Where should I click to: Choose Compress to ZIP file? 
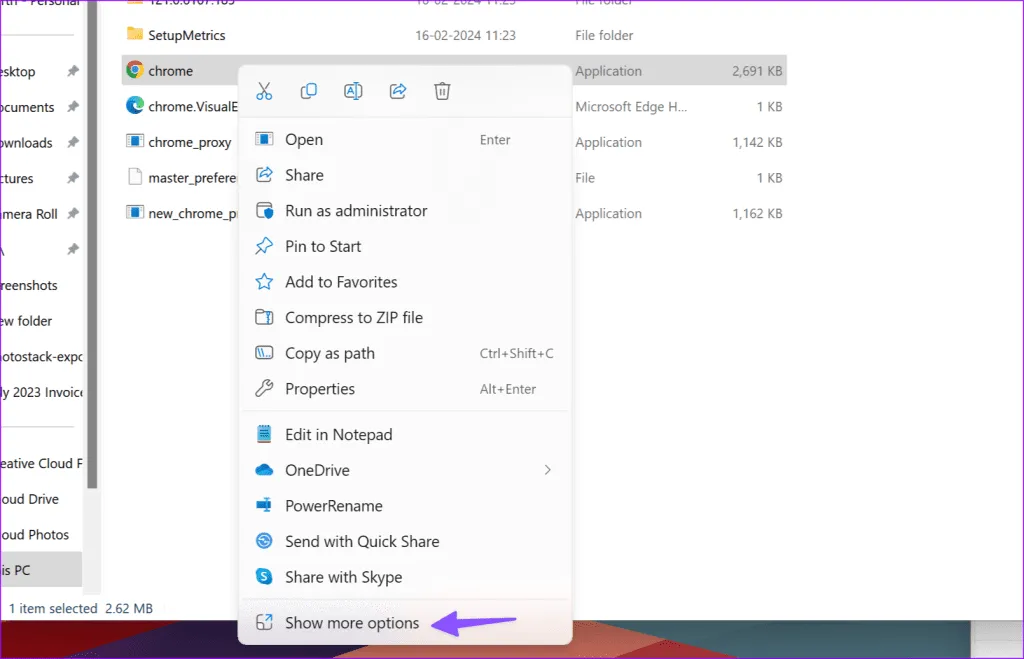(353, 318)
